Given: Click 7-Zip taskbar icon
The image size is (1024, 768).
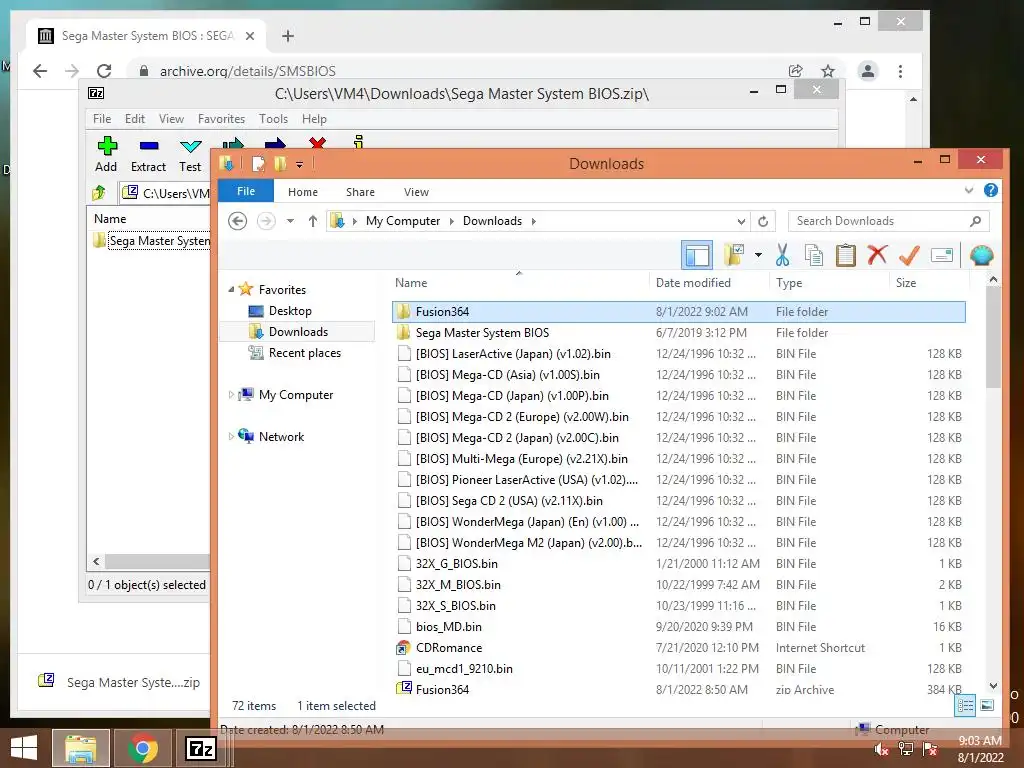Looking at the screenshot, I should point(200,748).
